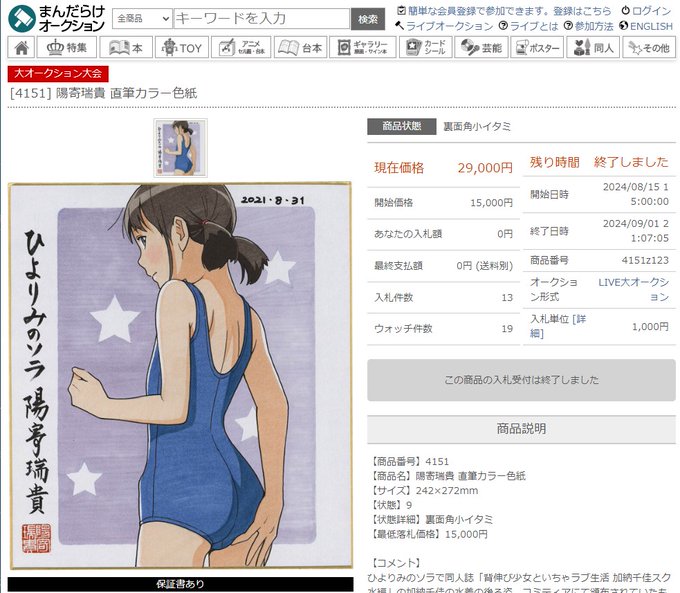Screen dimensions: 680x593
Task: Open the TOY category tab
Action: [x=181, y=47]
